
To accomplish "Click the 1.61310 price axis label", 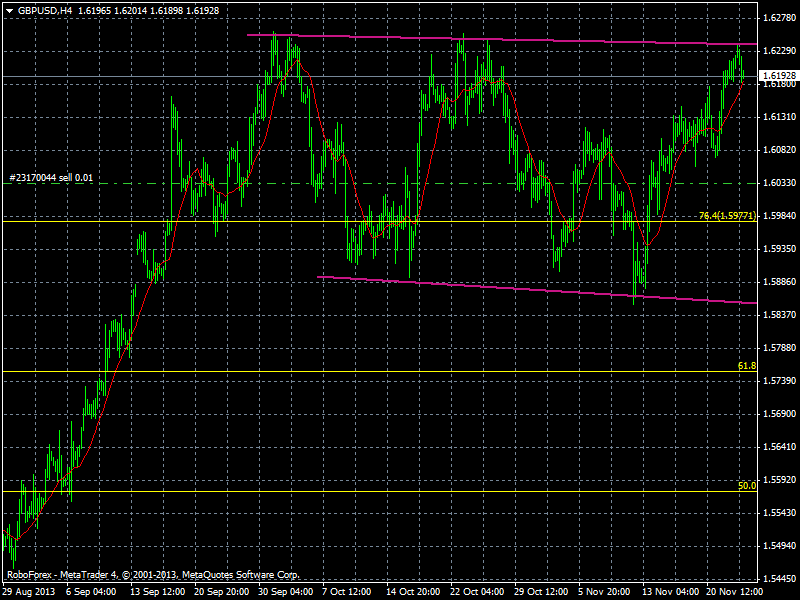I will click(x=779, y=117).
